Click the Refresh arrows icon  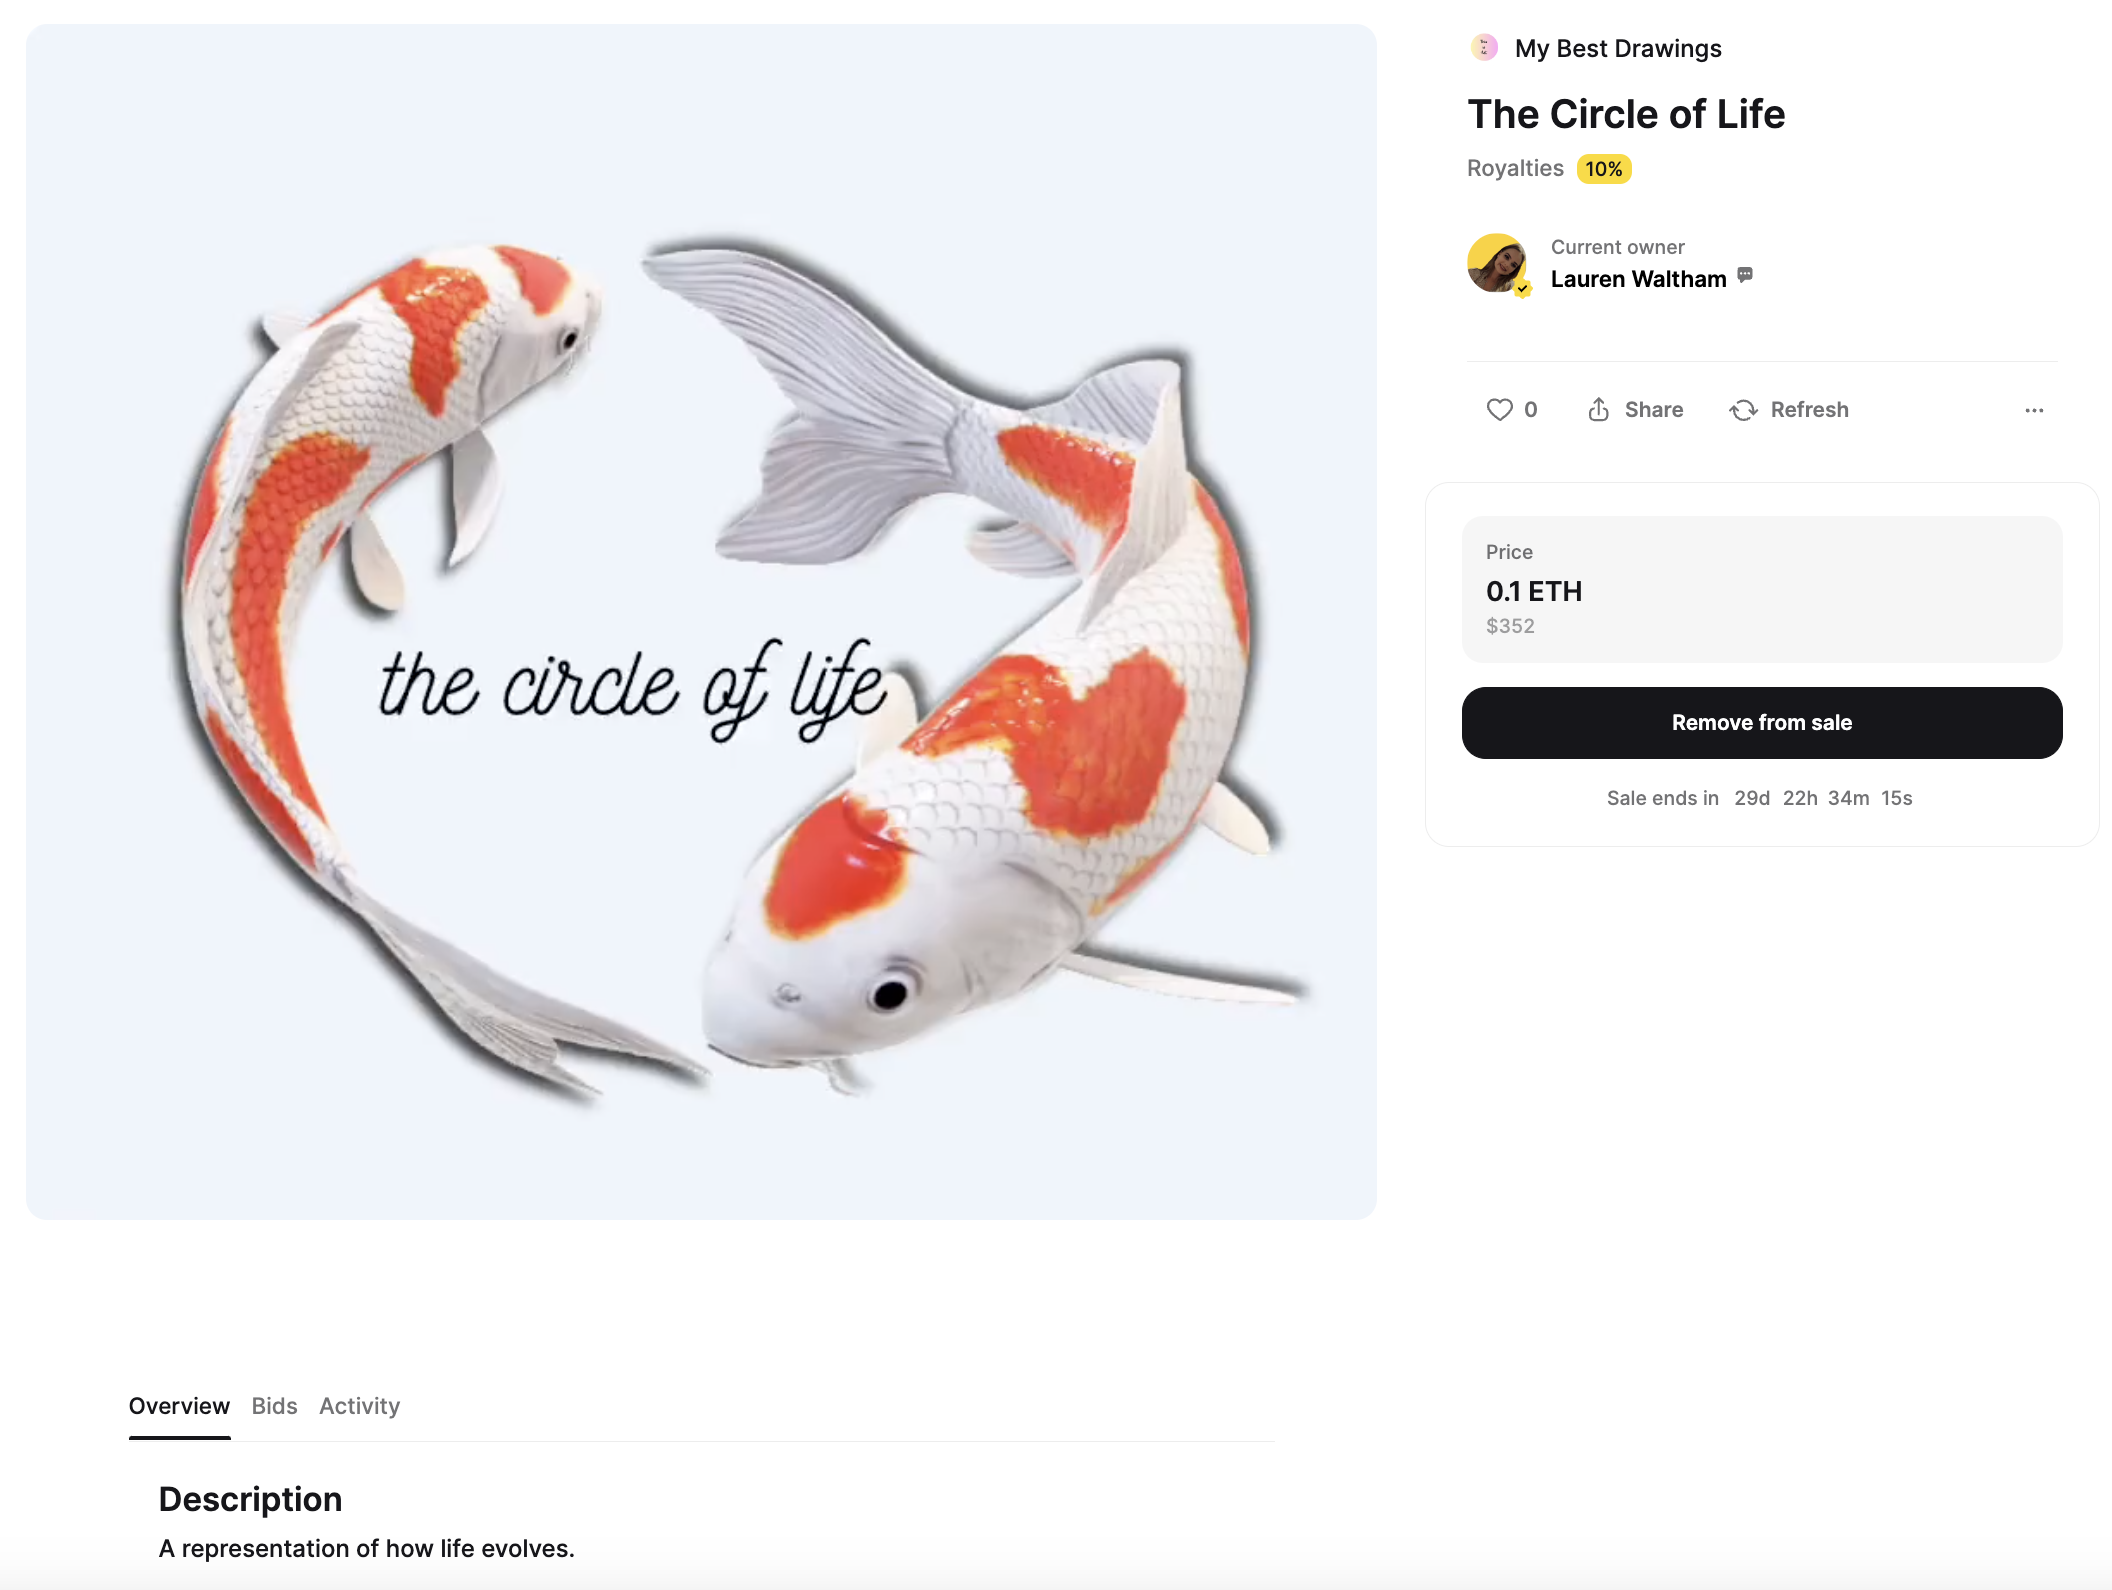(x=1743, y=410)
